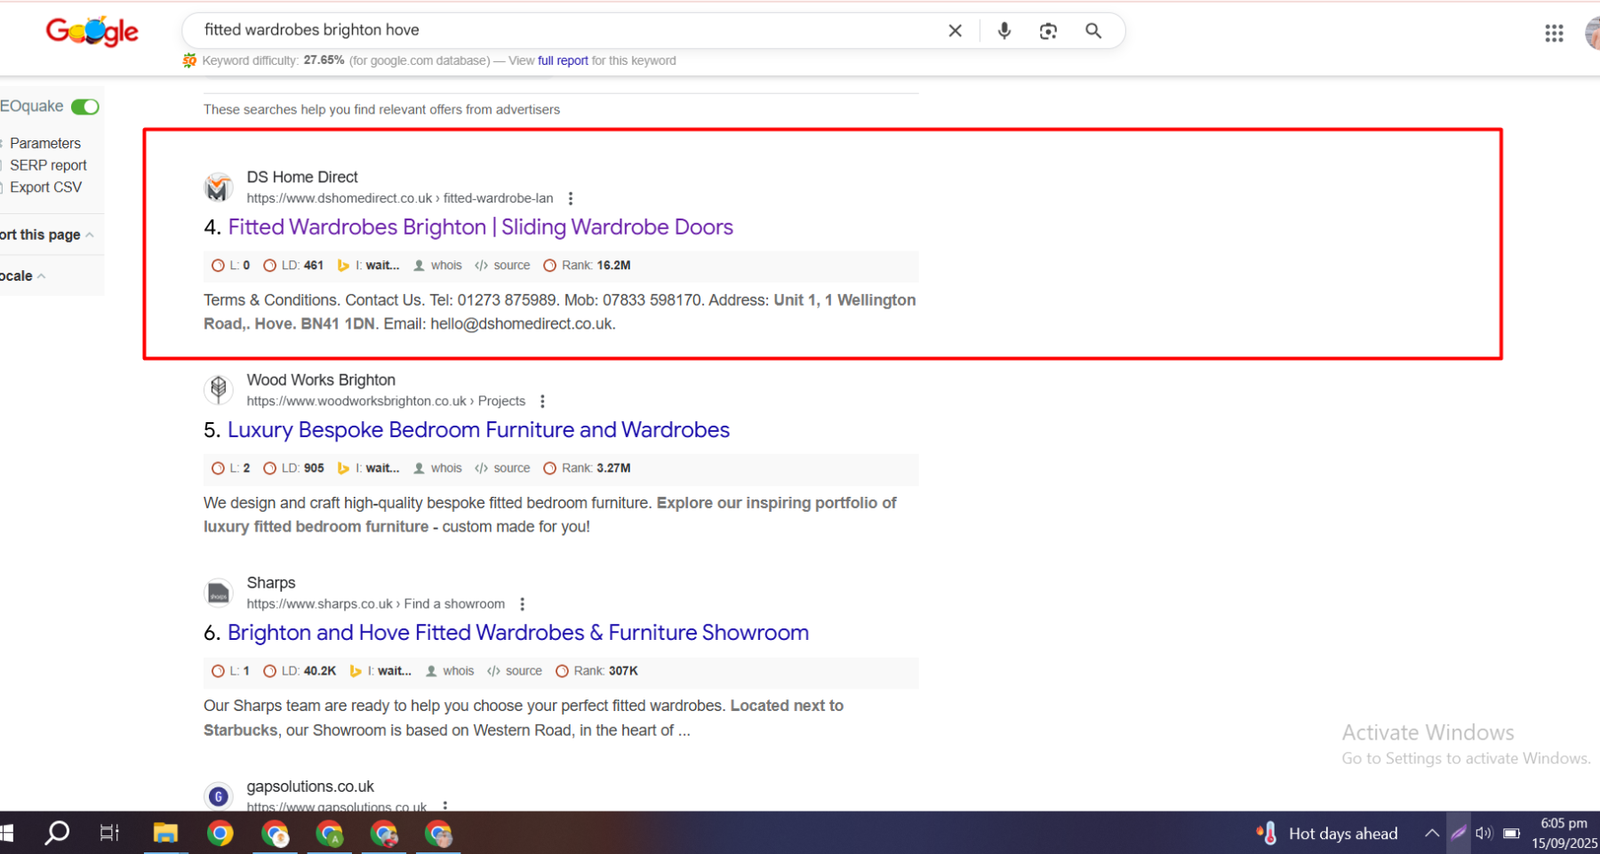
Task: Open the Parameters option in sidebar
Action: click(x=45, y=144)
